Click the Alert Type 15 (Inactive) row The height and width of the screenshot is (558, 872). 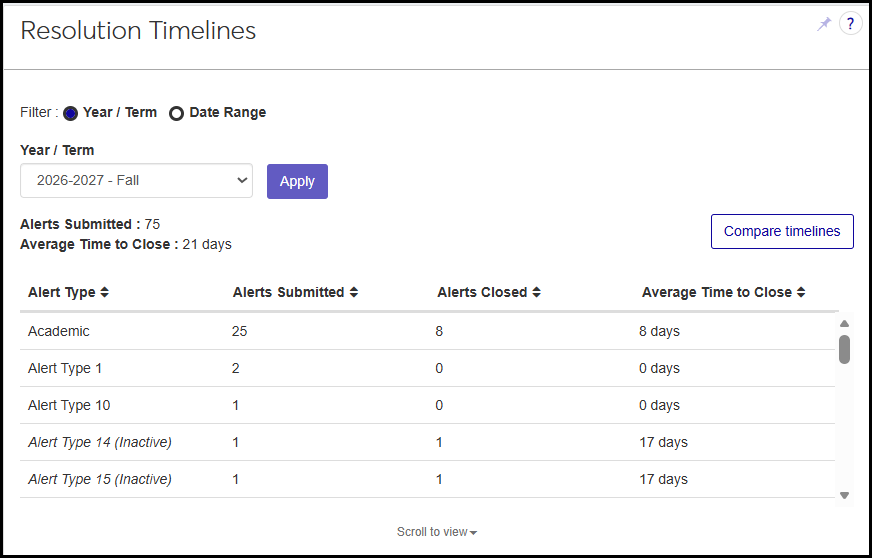[x=427, y=479]
